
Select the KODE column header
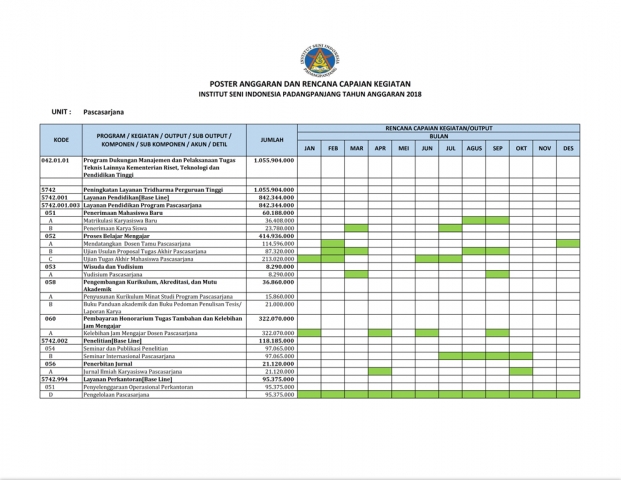coord(61,140)
